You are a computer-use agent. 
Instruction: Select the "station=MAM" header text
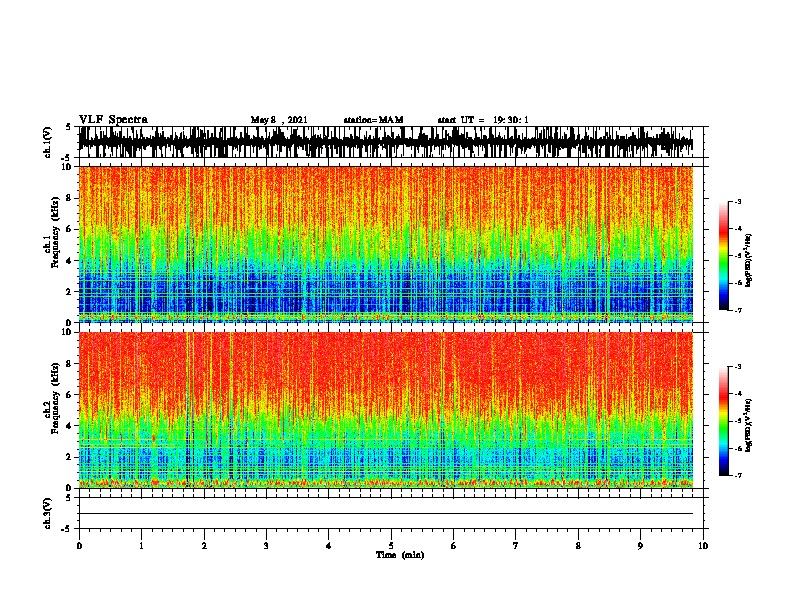(x=373, y=120)
